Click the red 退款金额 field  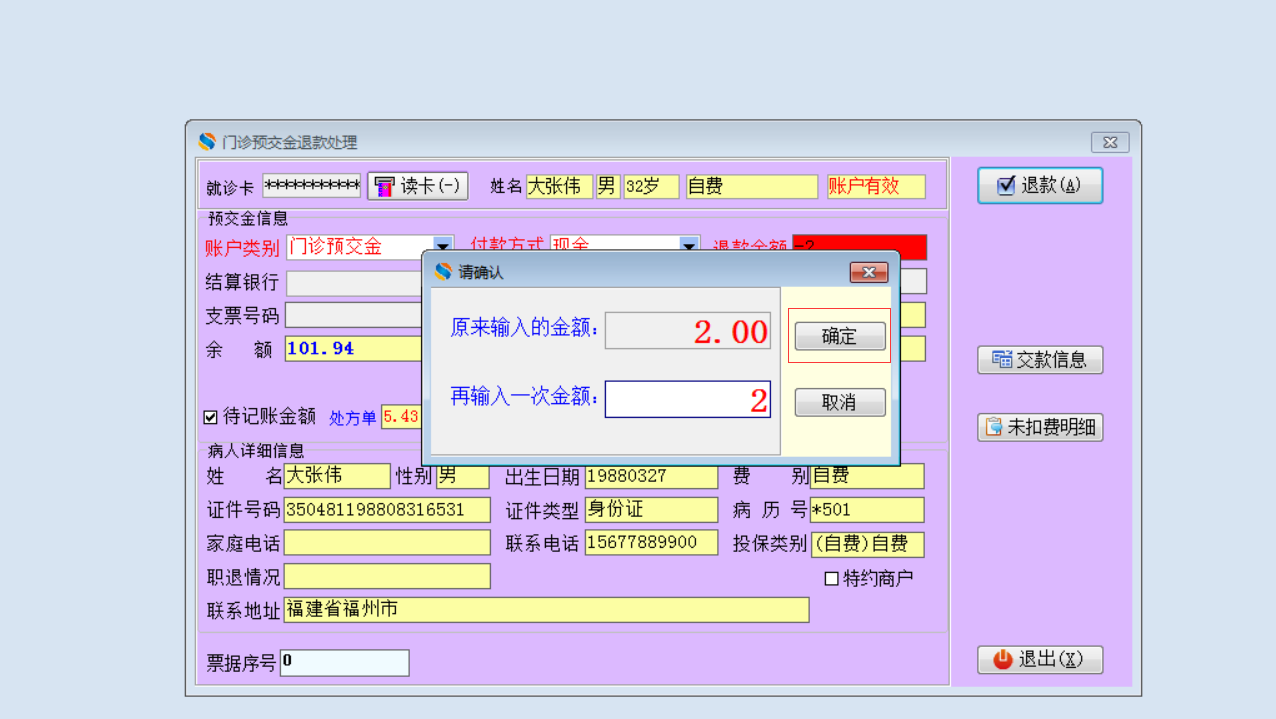[859, 247]
